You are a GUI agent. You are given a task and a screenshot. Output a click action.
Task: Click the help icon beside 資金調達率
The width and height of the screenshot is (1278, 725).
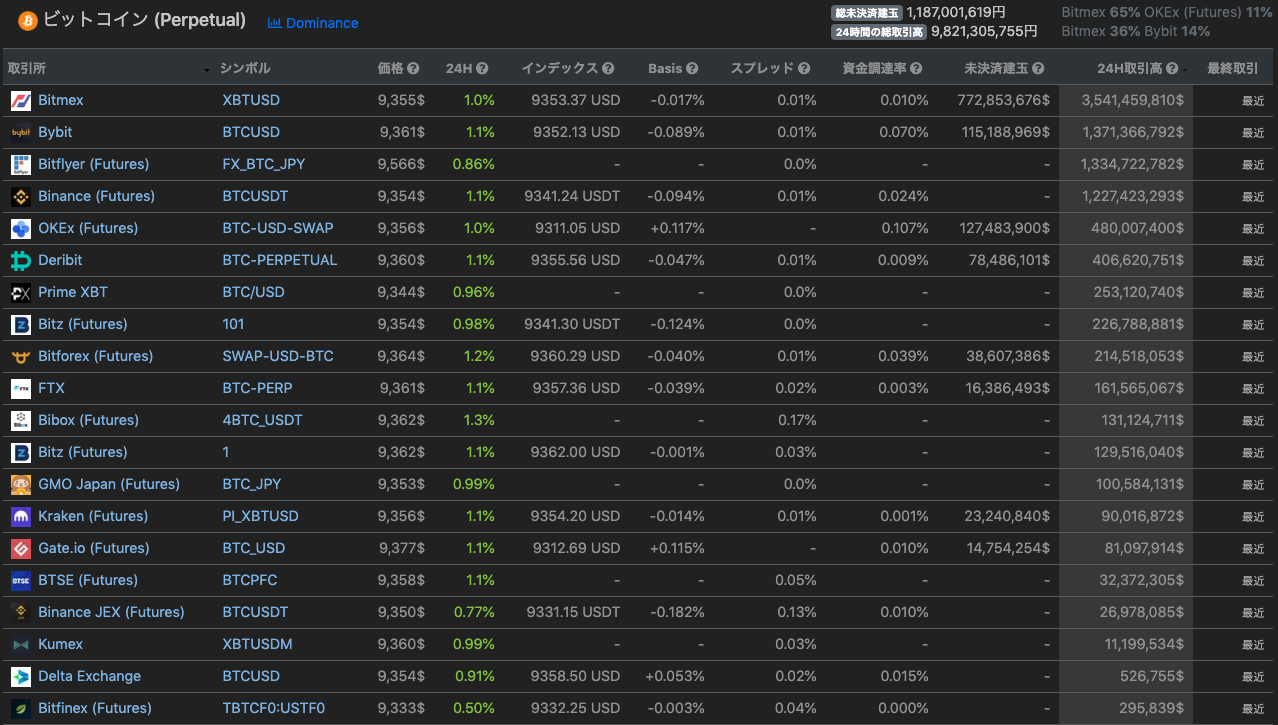coord(916,69)
